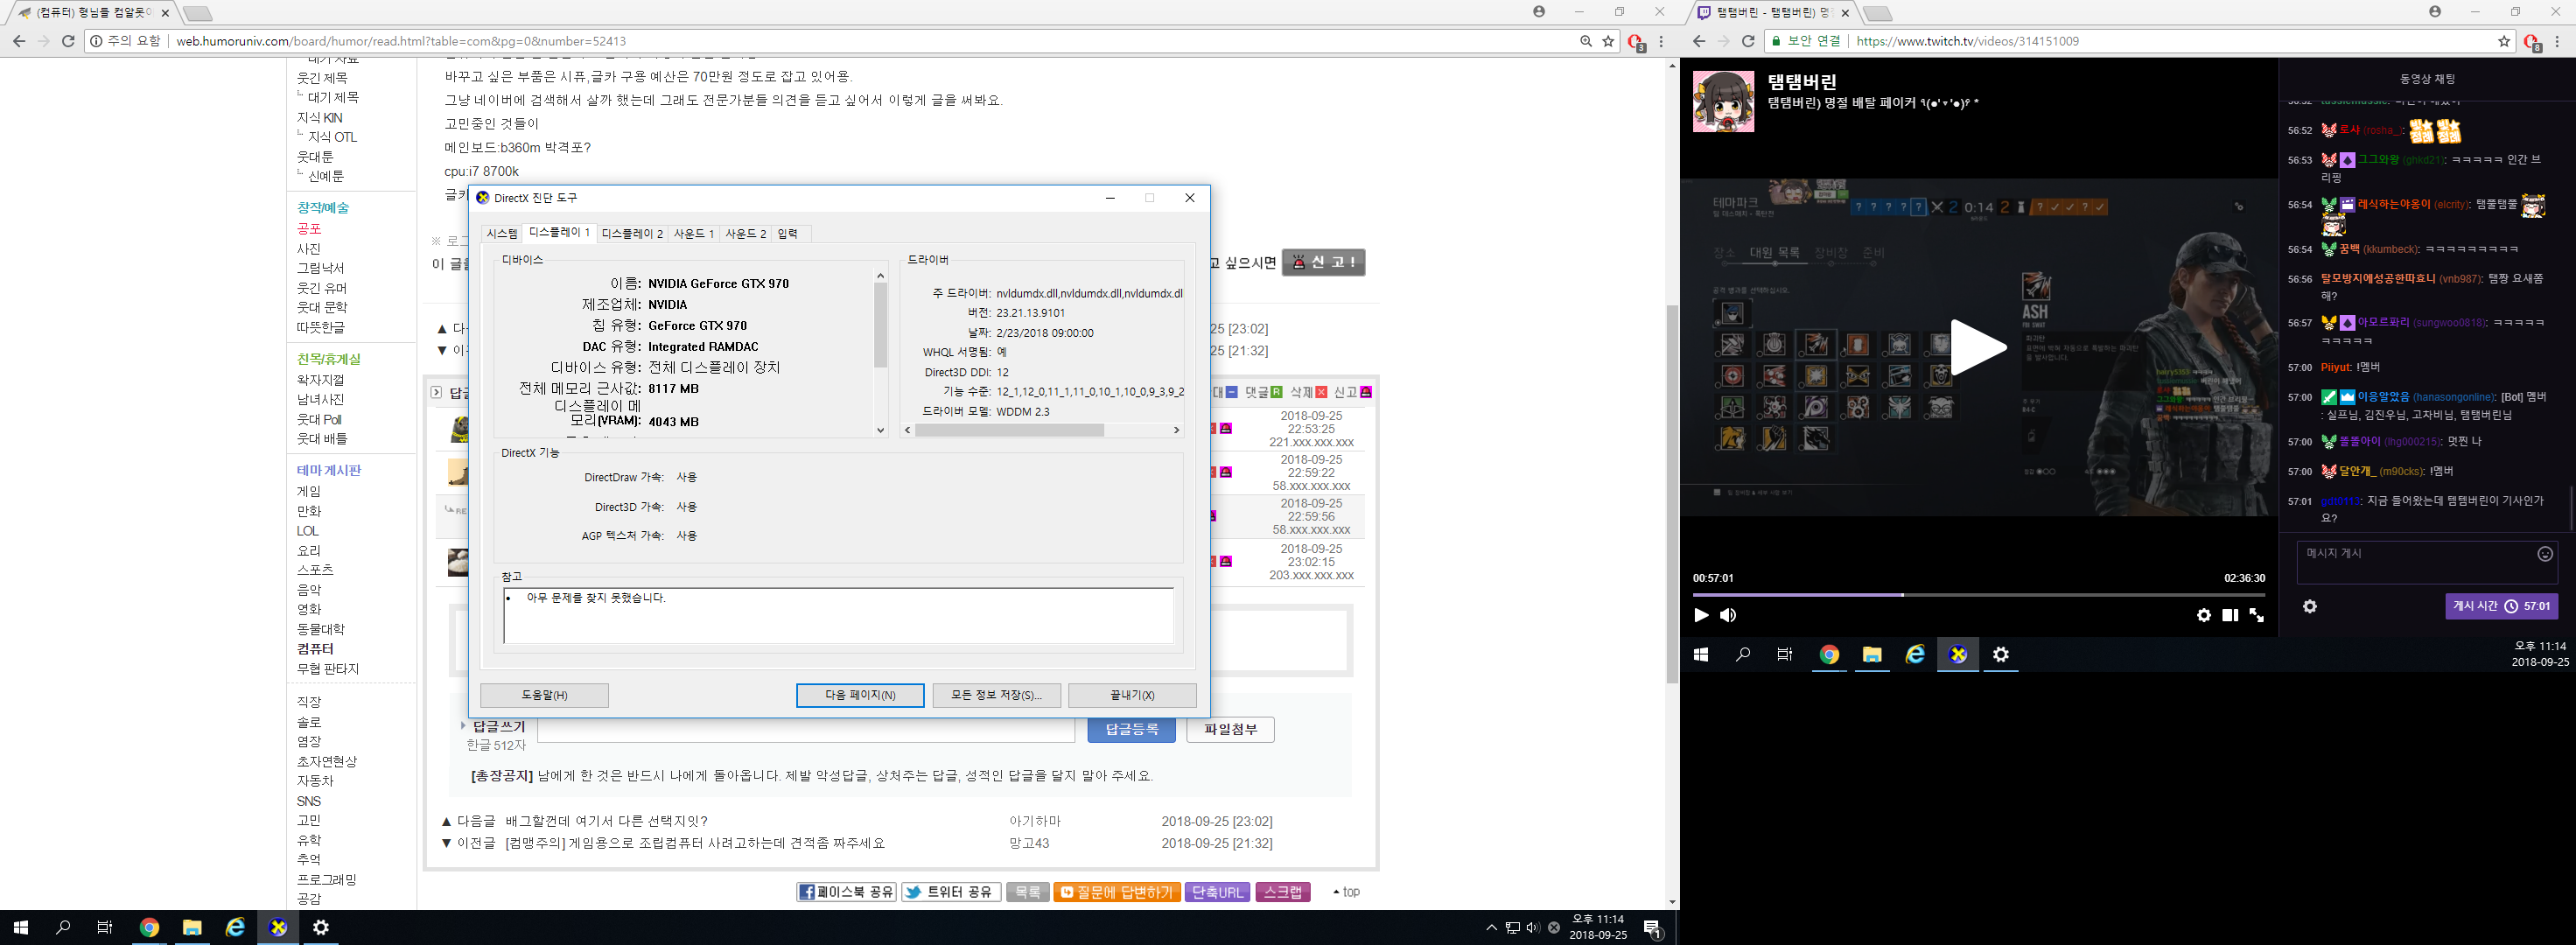Screen dimensions: 2576x945
Task: Click the 끝내기(X) button
Action: pos(1132,695)
